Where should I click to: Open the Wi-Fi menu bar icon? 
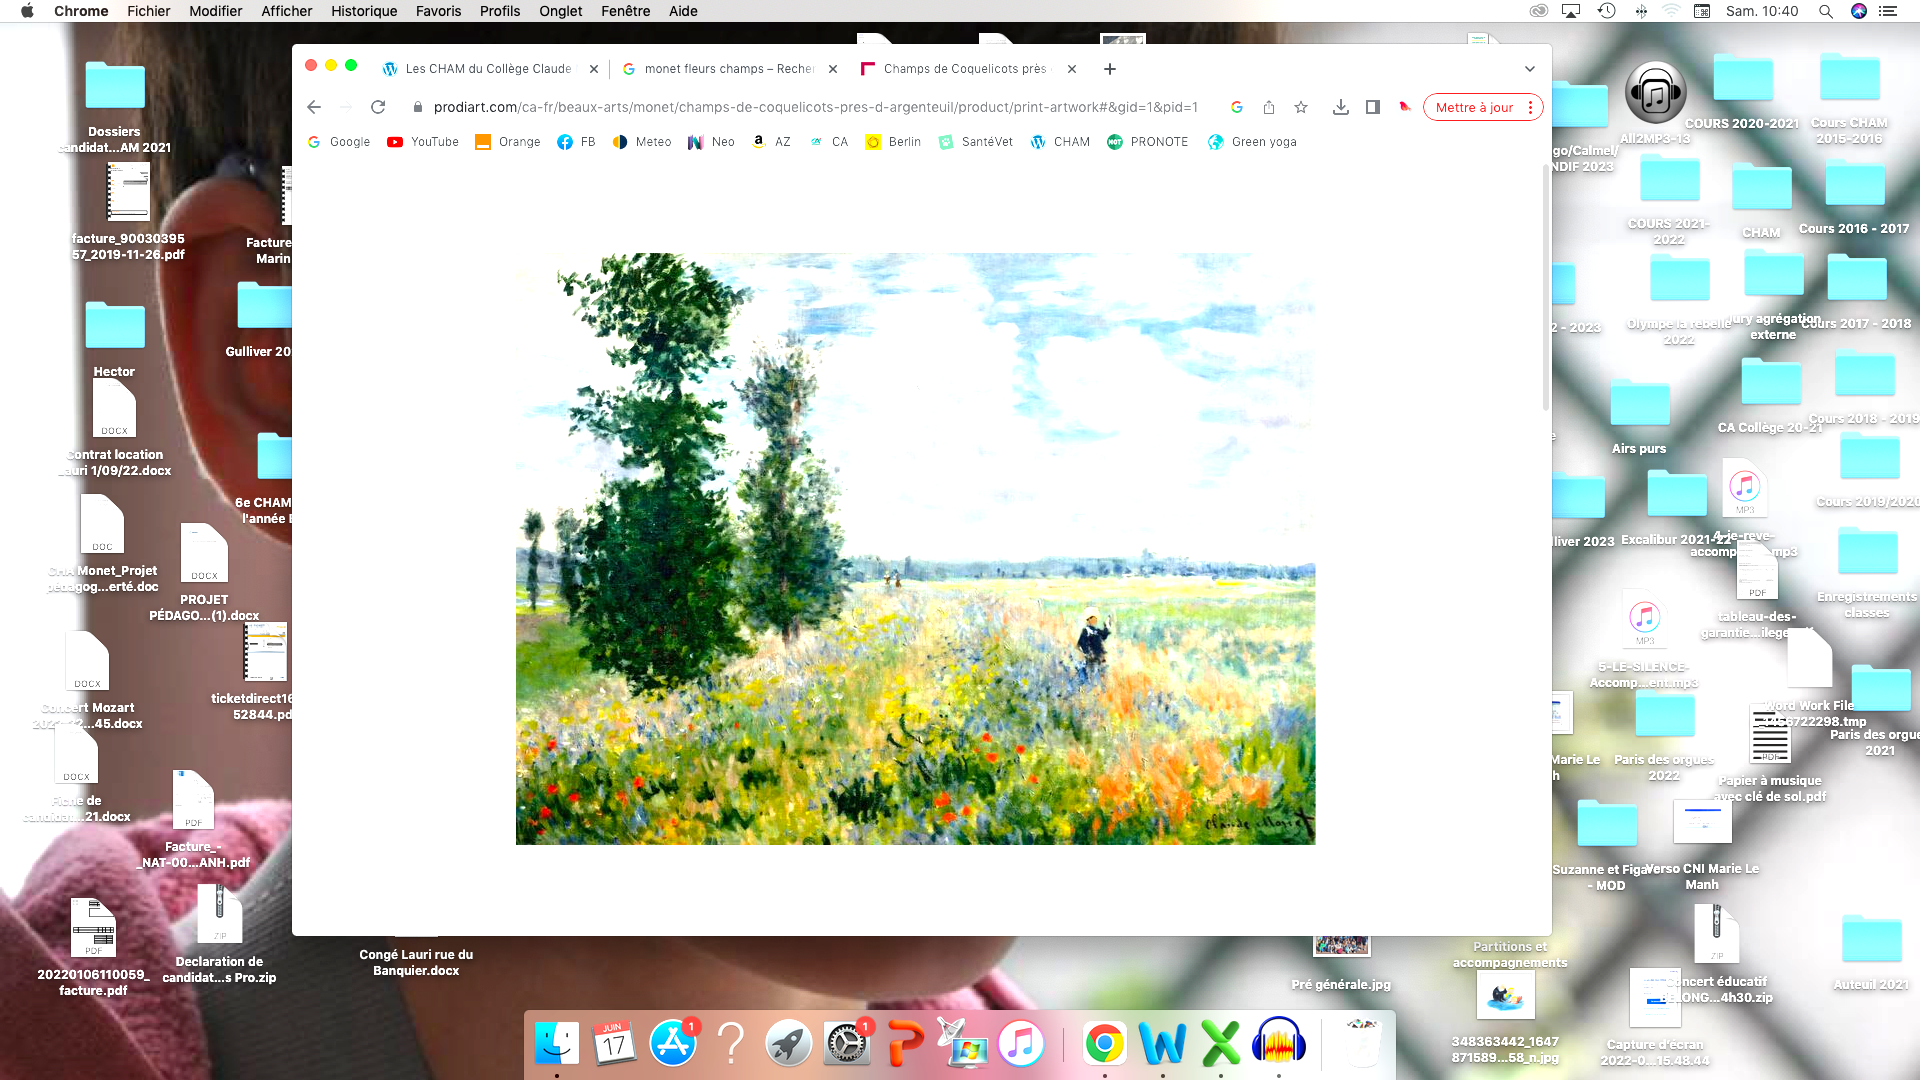tap(1671, 11)
